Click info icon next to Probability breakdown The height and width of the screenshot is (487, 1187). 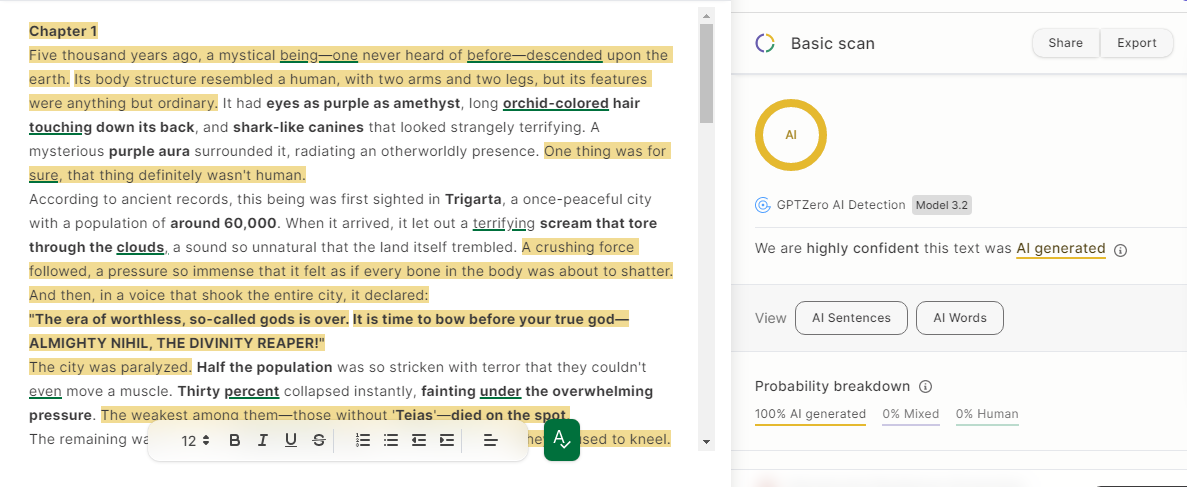(x=925, y=387)
